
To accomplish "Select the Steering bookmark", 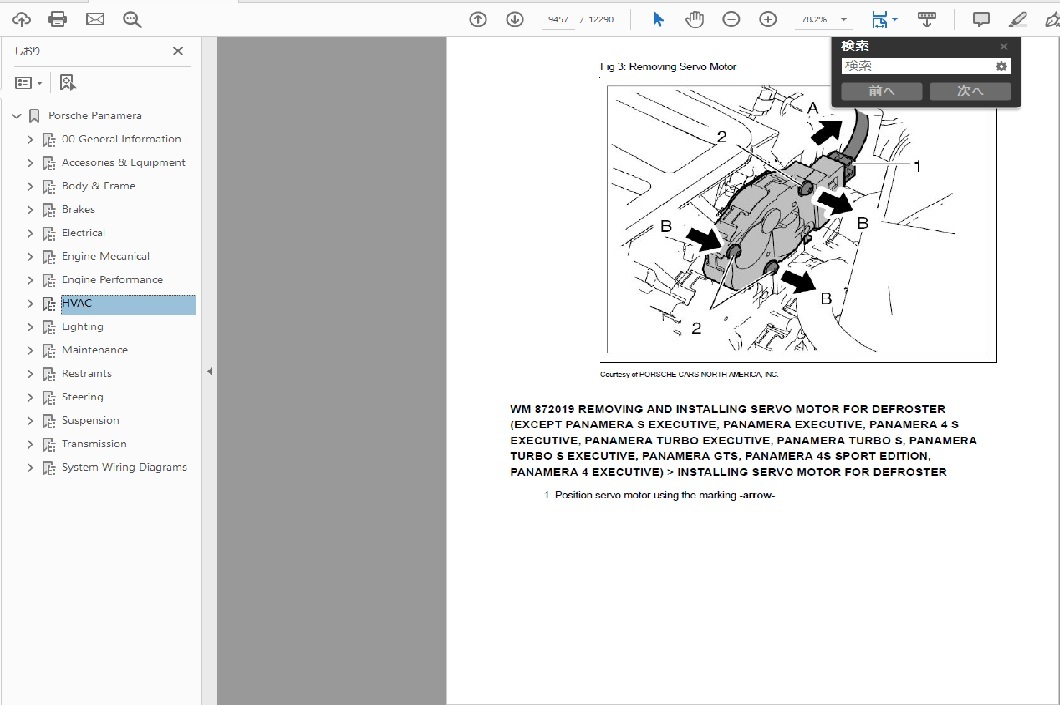I will tap(82, 397).
